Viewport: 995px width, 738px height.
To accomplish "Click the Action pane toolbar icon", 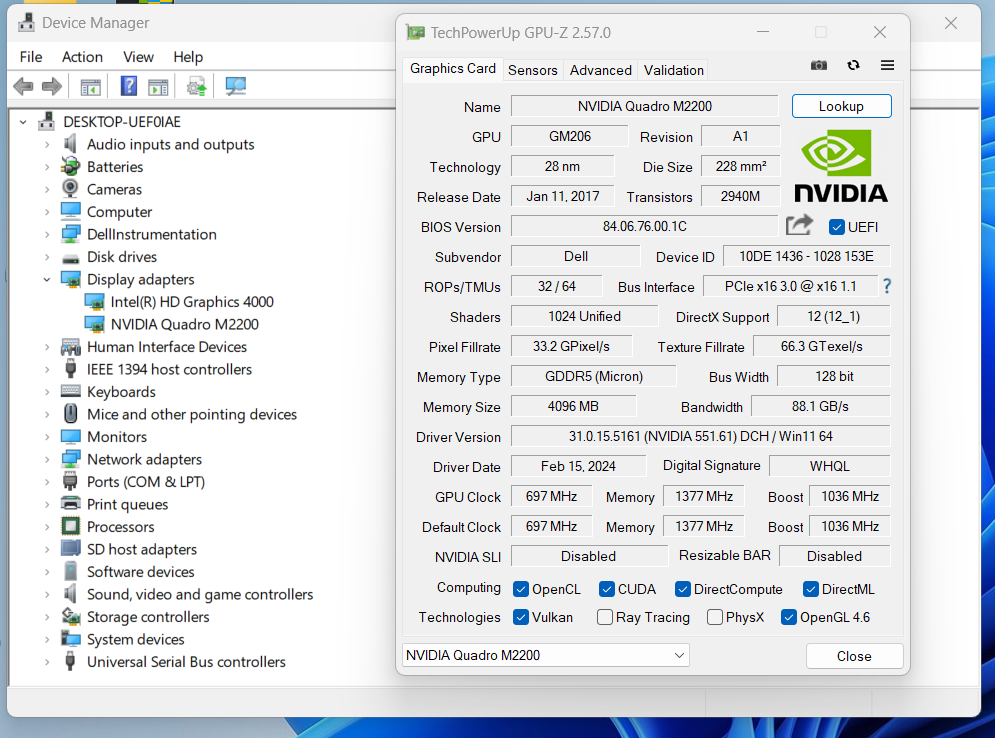I will [158, 86].
